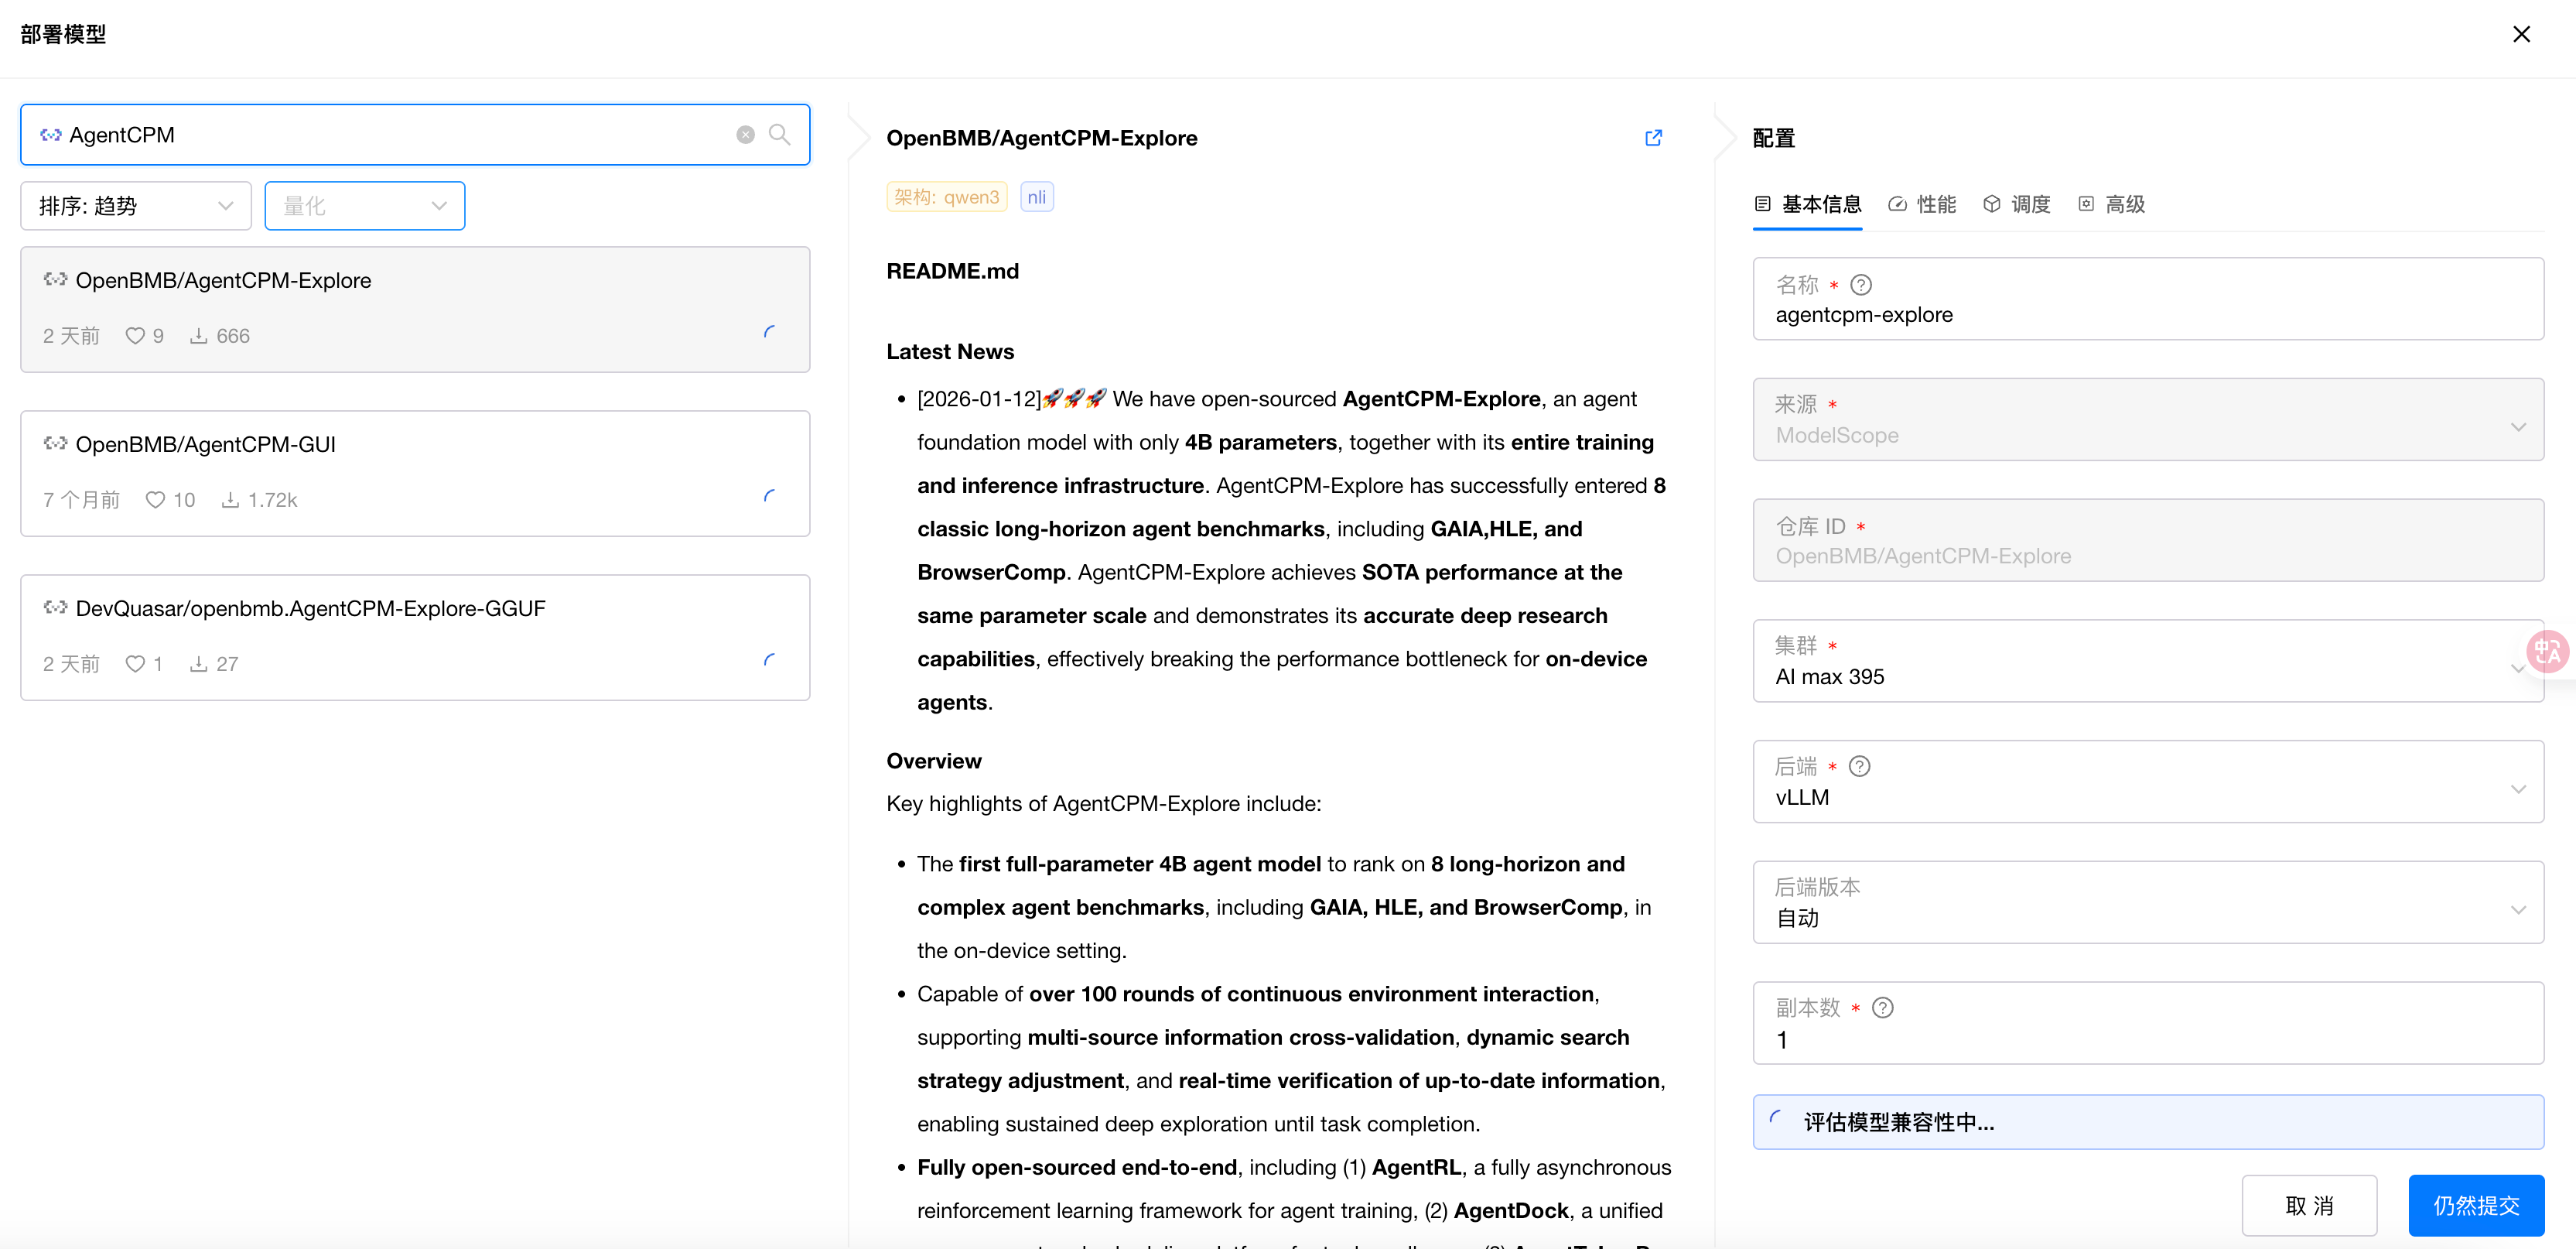Click the search magnifier icon
The height and width of the screenshot is (1249, 2576).
click(779, 135)
